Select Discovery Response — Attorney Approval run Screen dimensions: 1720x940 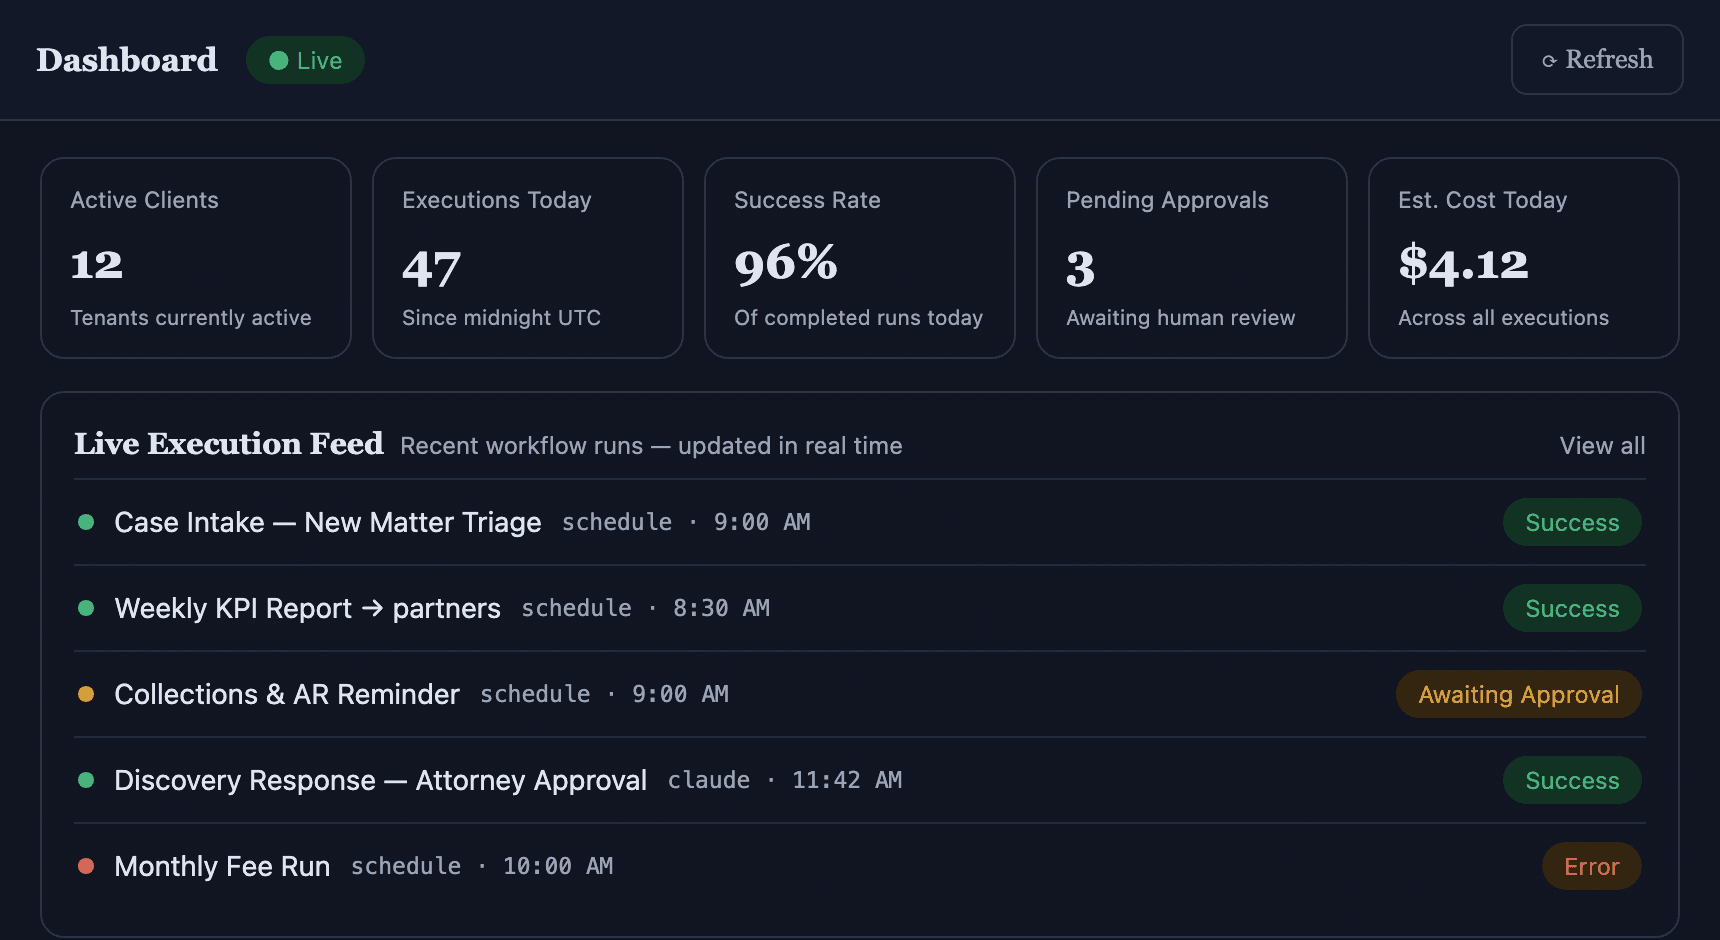pos(860,780)
